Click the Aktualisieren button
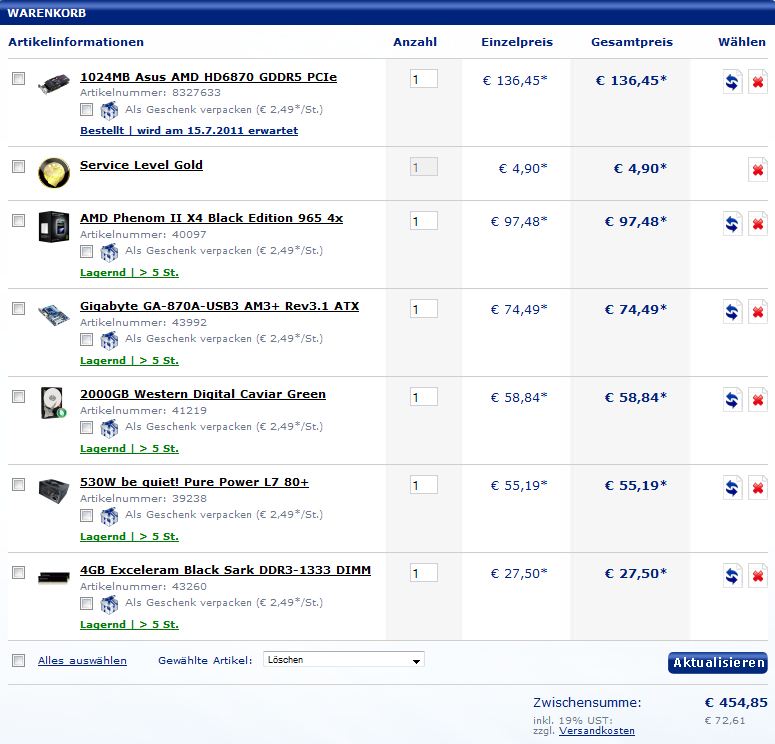The width and height of the screenshot is (775, 744). point(717,663)
